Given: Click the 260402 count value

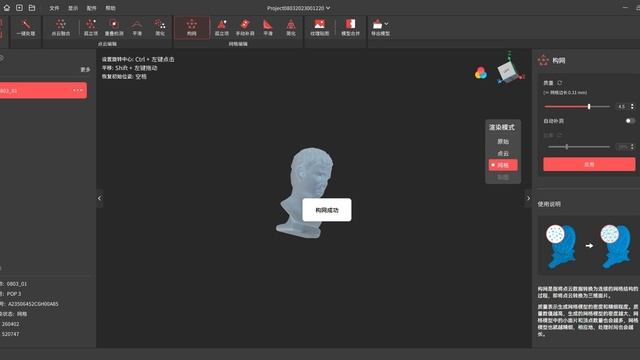Looking at the screenshot, I should coord(11,324).
